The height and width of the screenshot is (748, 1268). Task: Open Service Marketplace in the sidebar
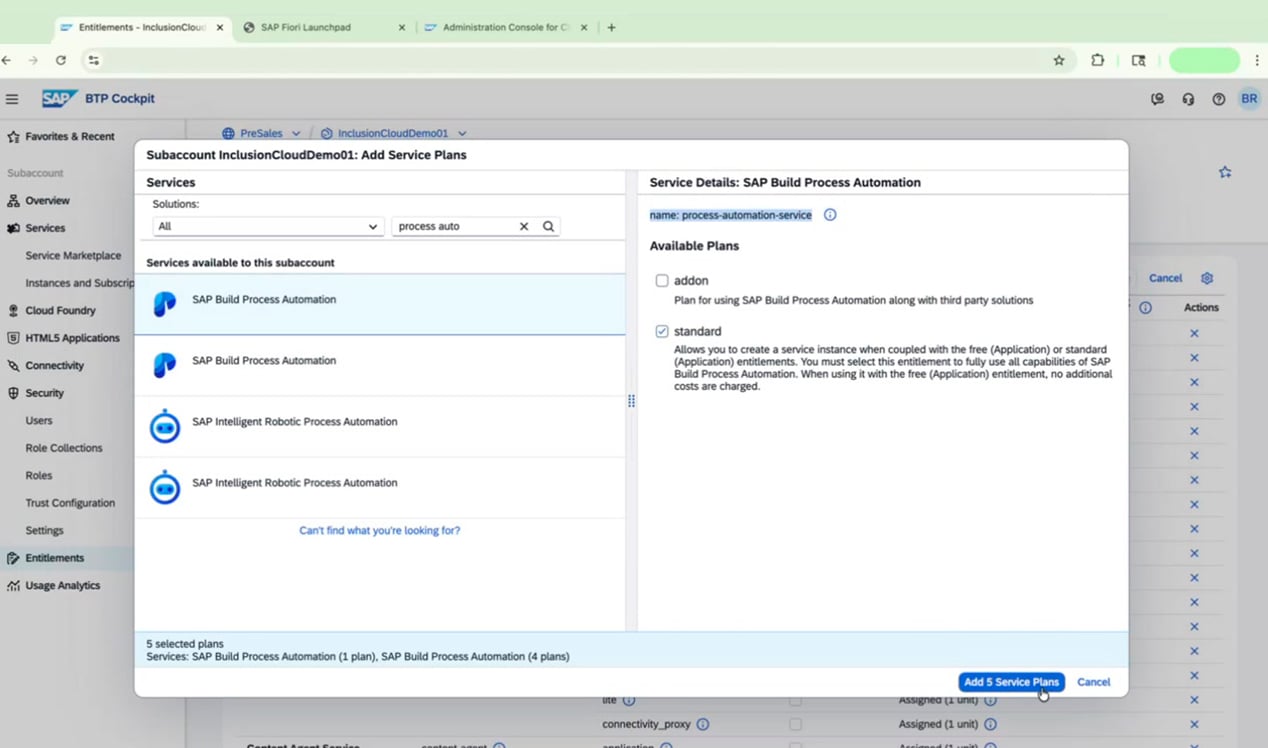coord(73,255)
